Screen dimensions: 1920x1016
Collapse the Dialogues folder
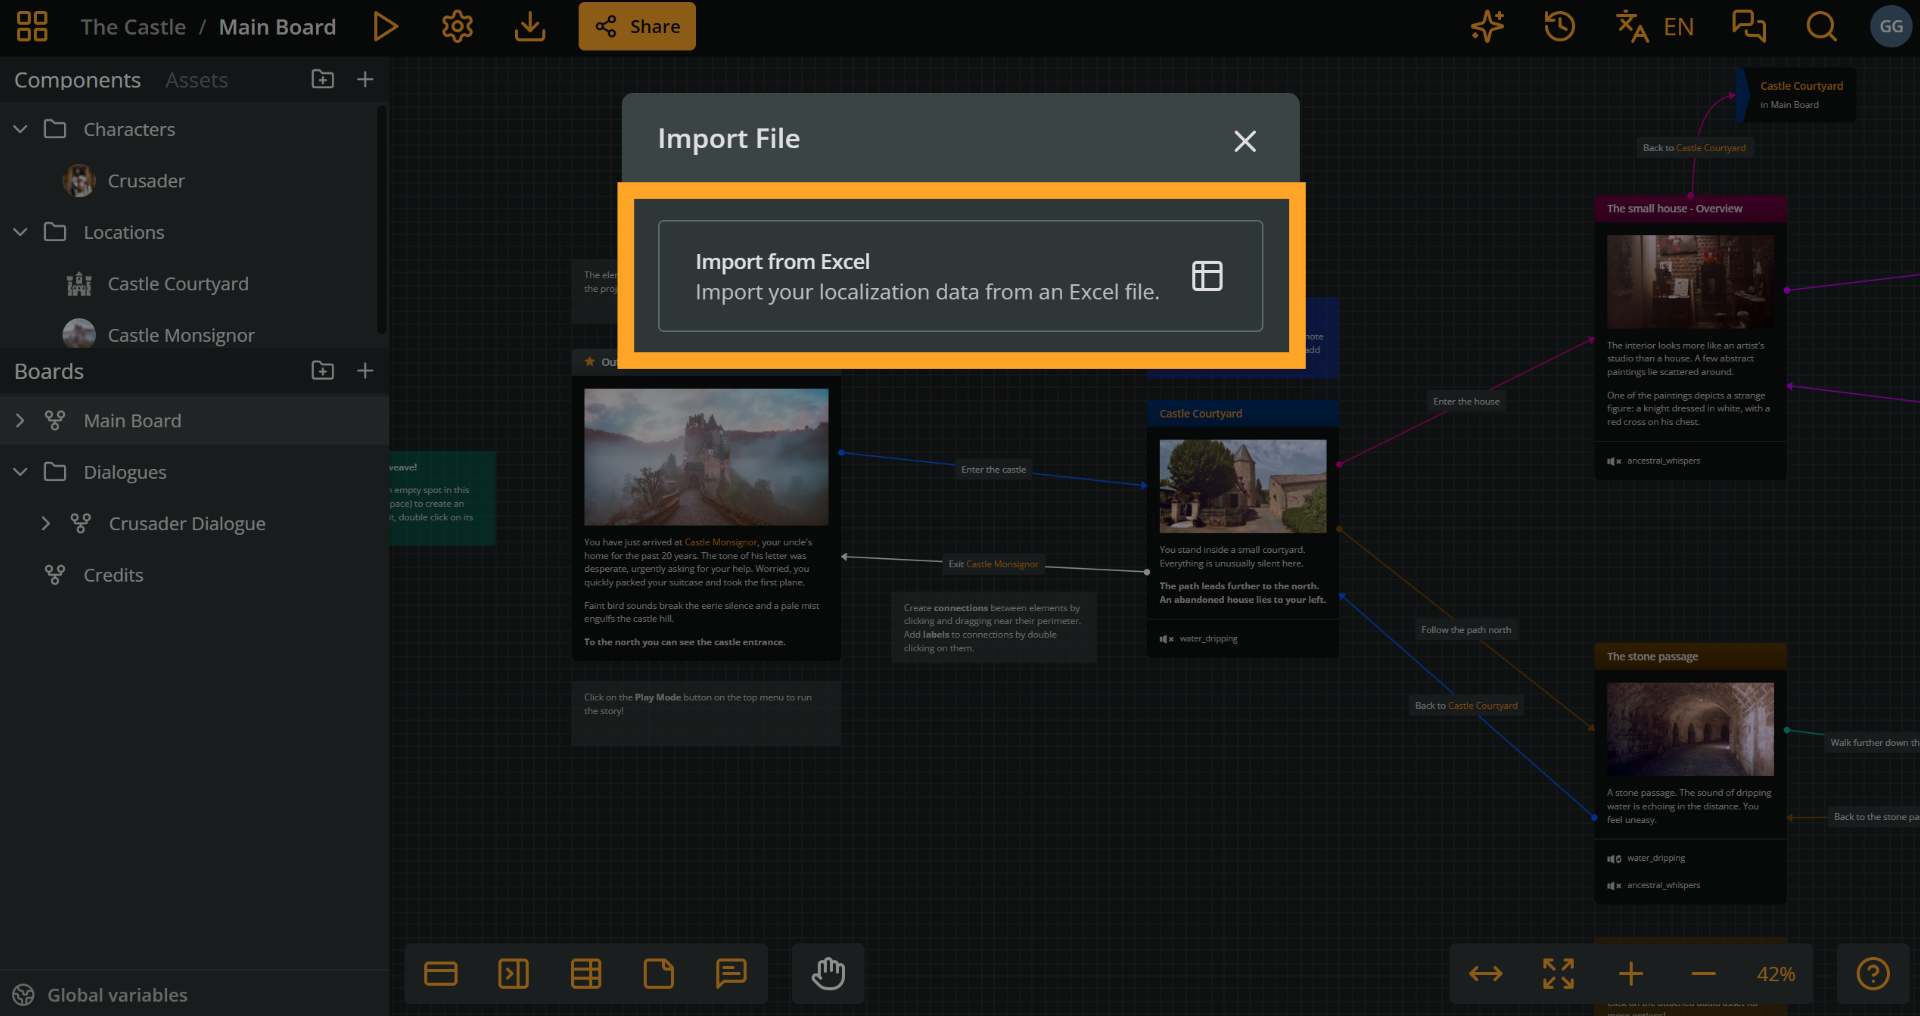tap(20, 472)
